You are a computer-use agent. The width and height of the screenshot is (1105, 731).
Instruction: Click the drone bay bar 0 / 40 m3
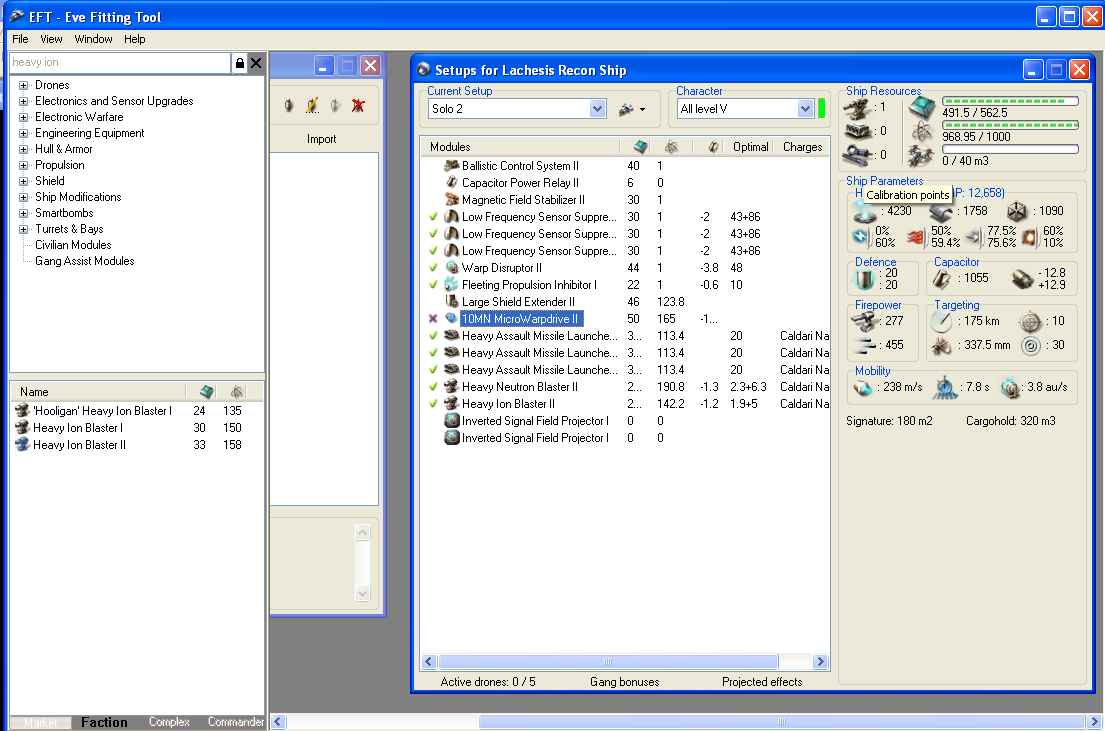pos(1010,149)
